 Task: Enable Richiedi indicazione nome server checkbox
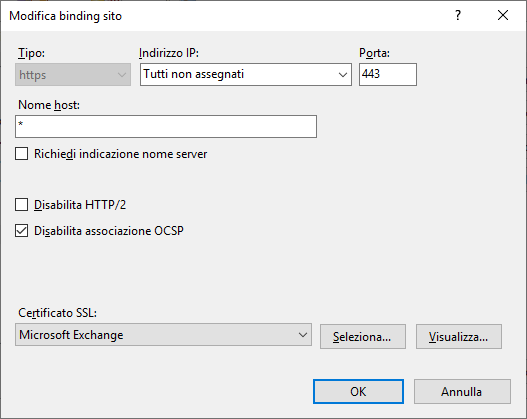(x=22, y=154)
